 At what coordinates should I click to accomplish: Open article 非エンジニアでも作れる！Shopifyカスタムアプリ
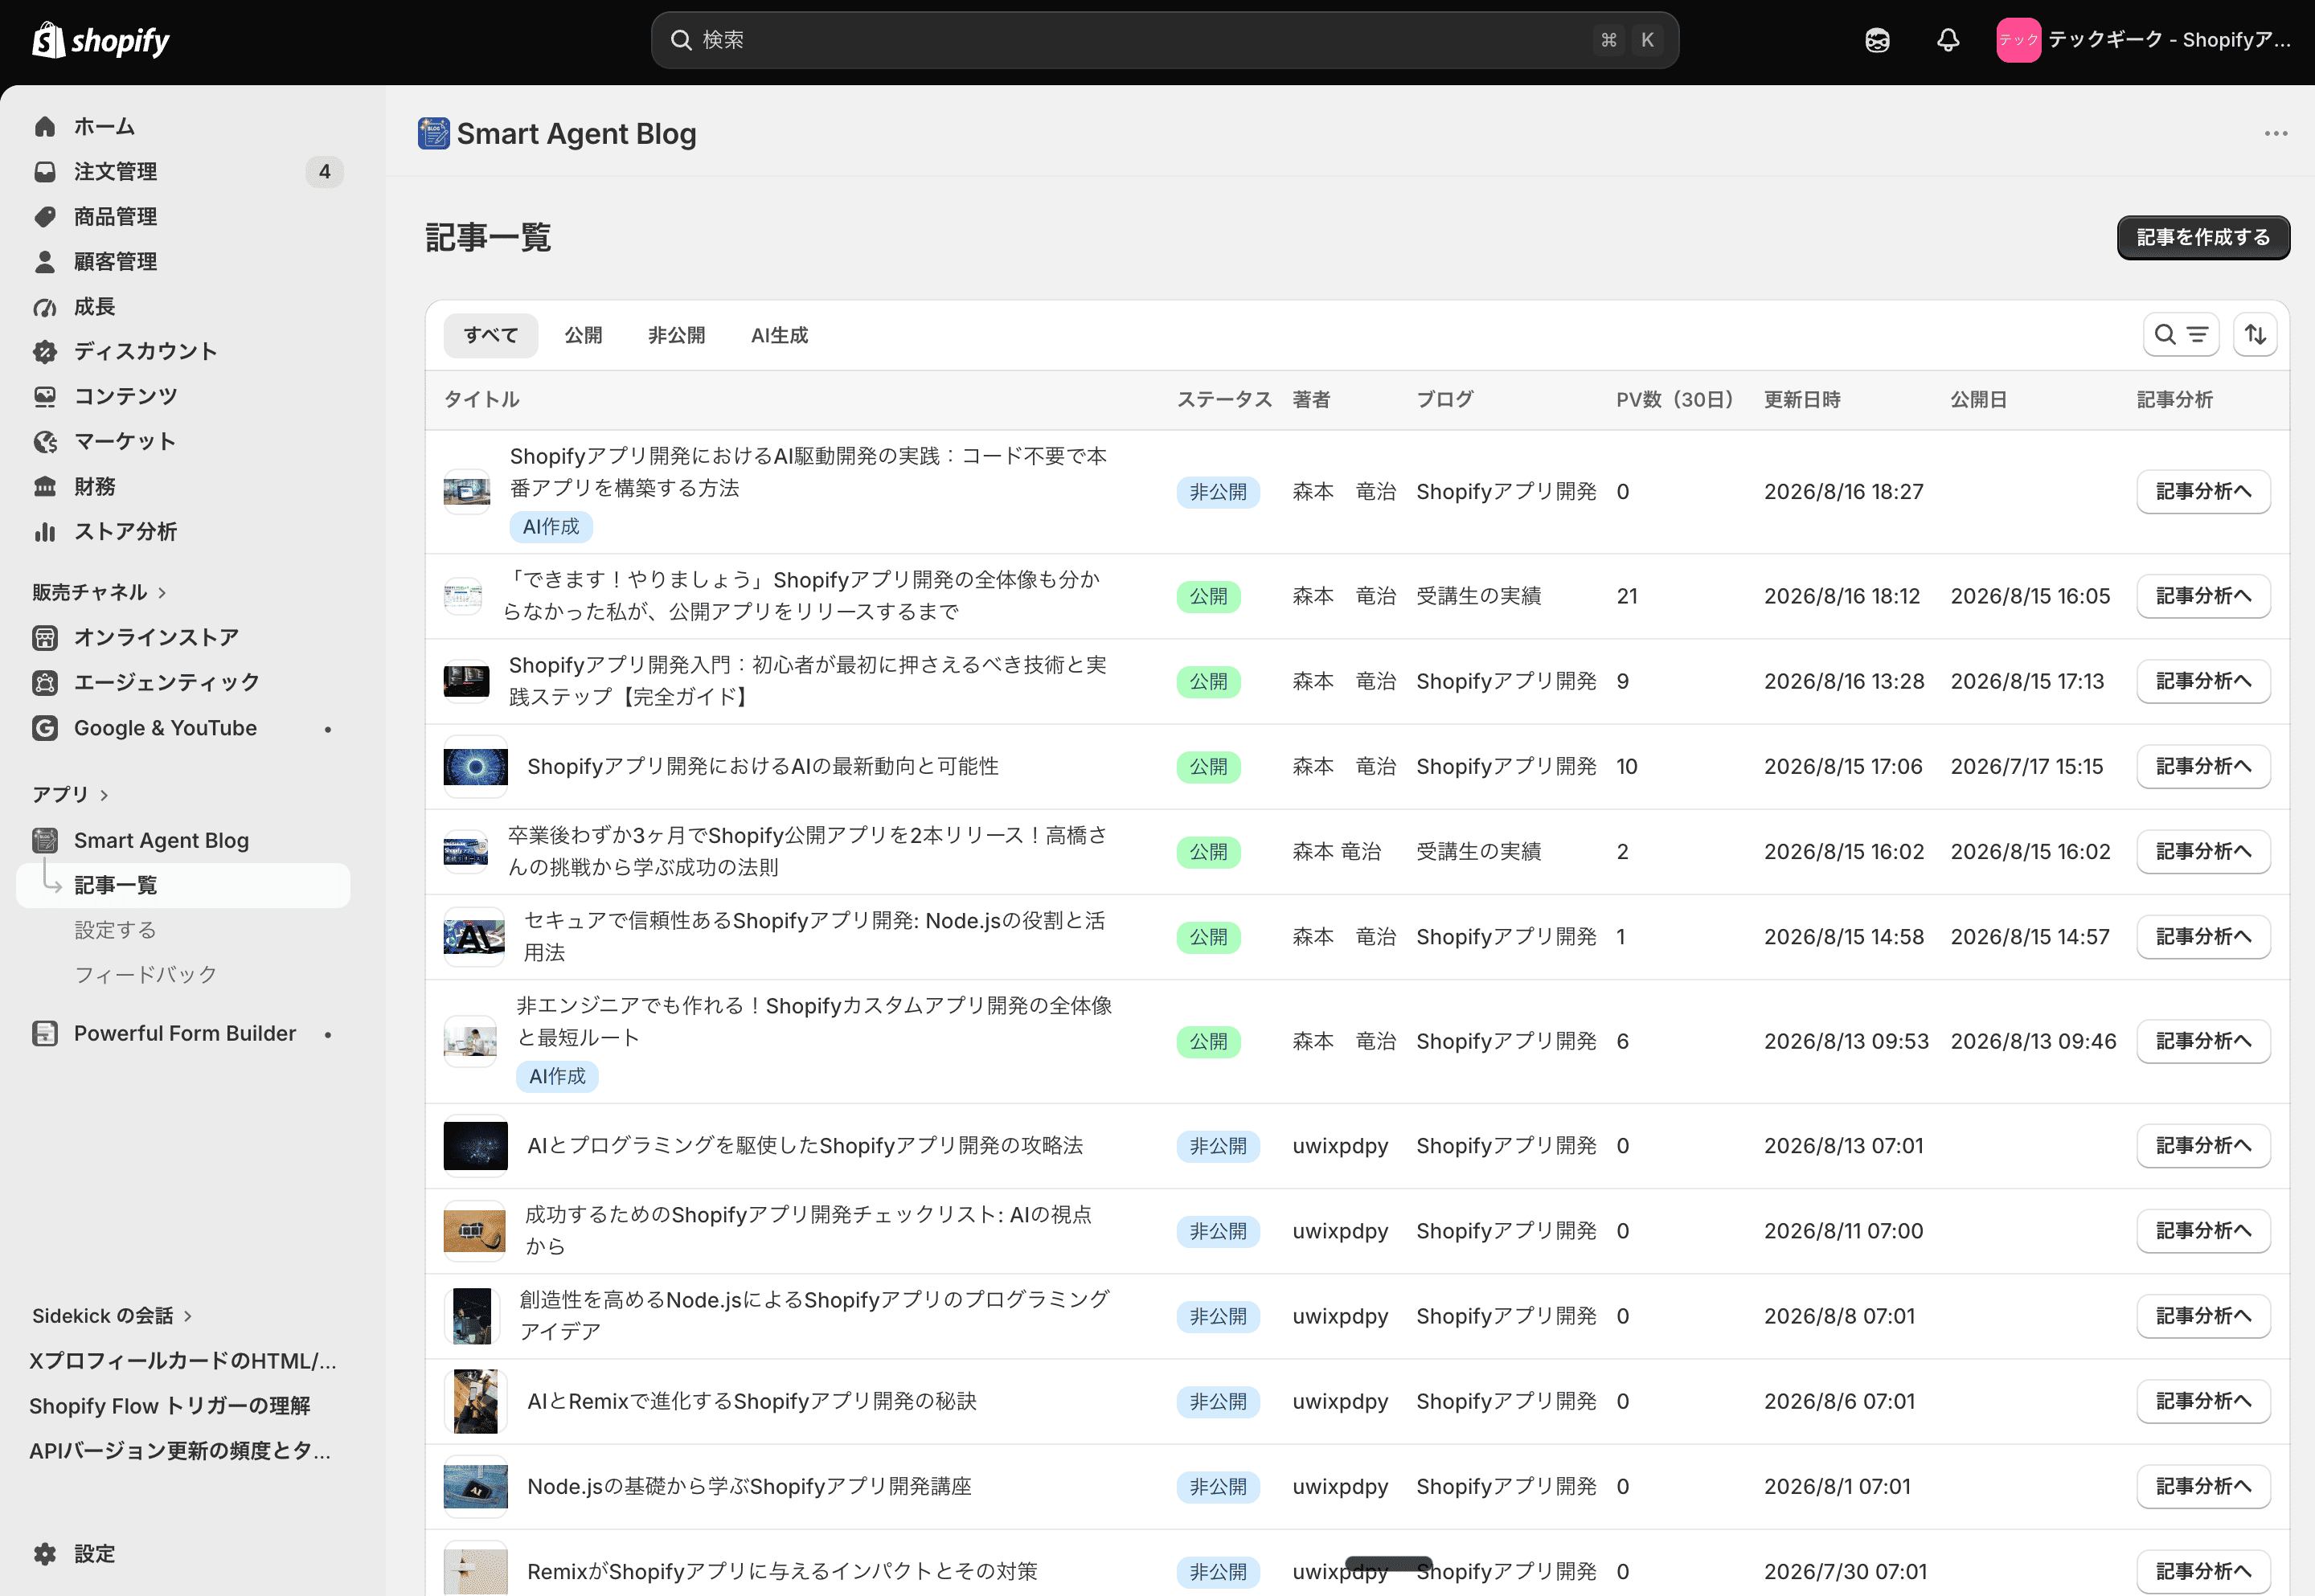[x=813, y=1021]
